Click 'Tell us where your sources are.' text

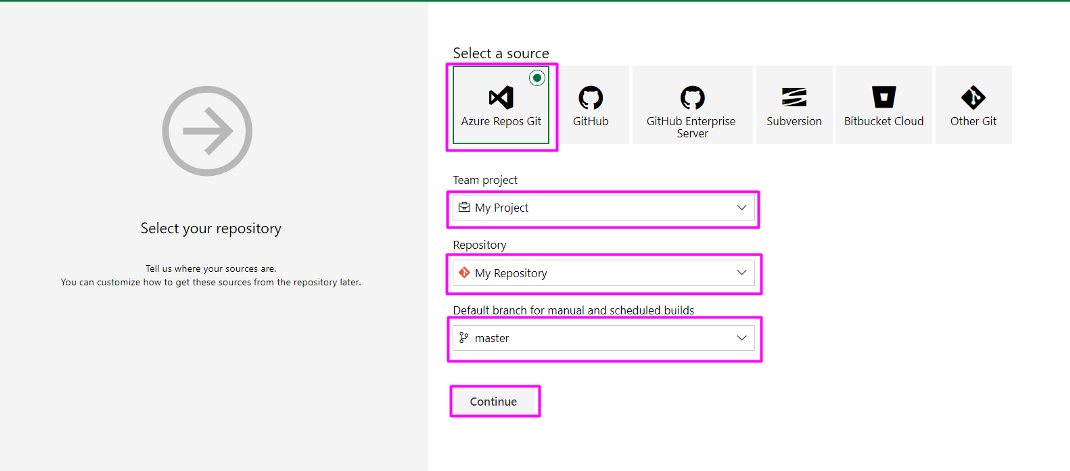pos(211,269)
